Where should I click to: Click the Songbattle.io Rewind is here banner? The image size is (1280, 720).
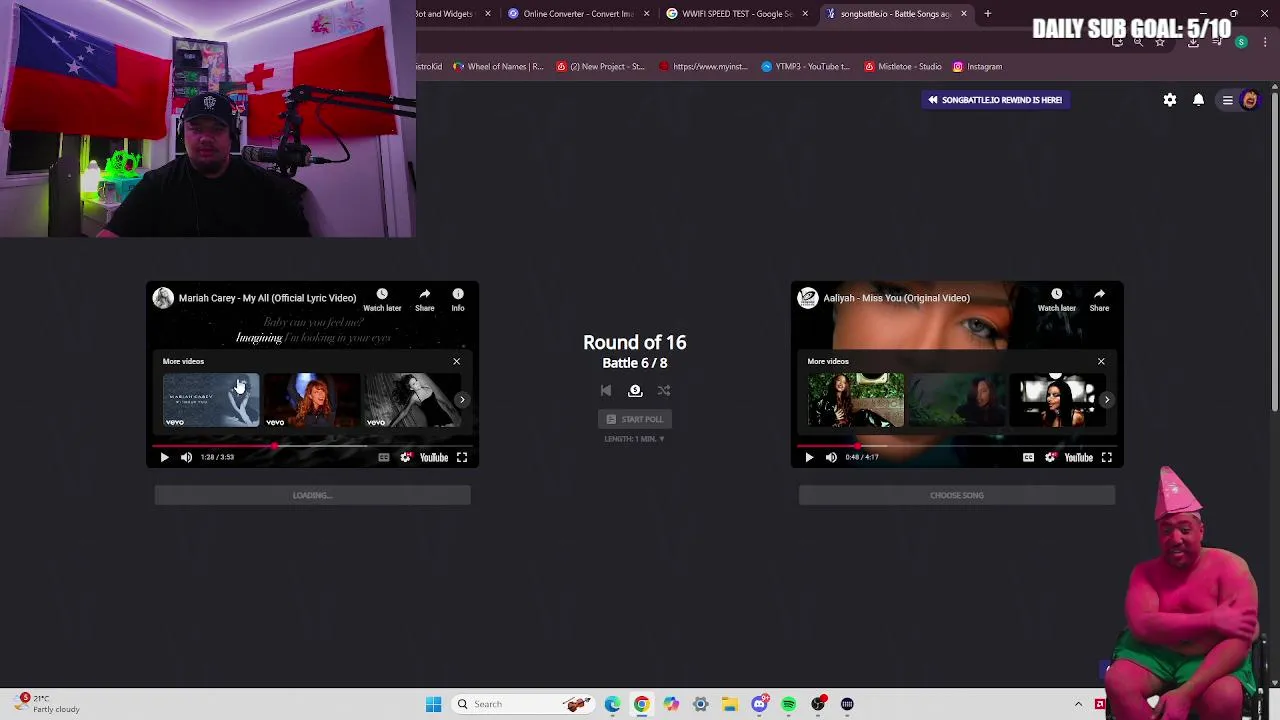click(x=995, y=100)
